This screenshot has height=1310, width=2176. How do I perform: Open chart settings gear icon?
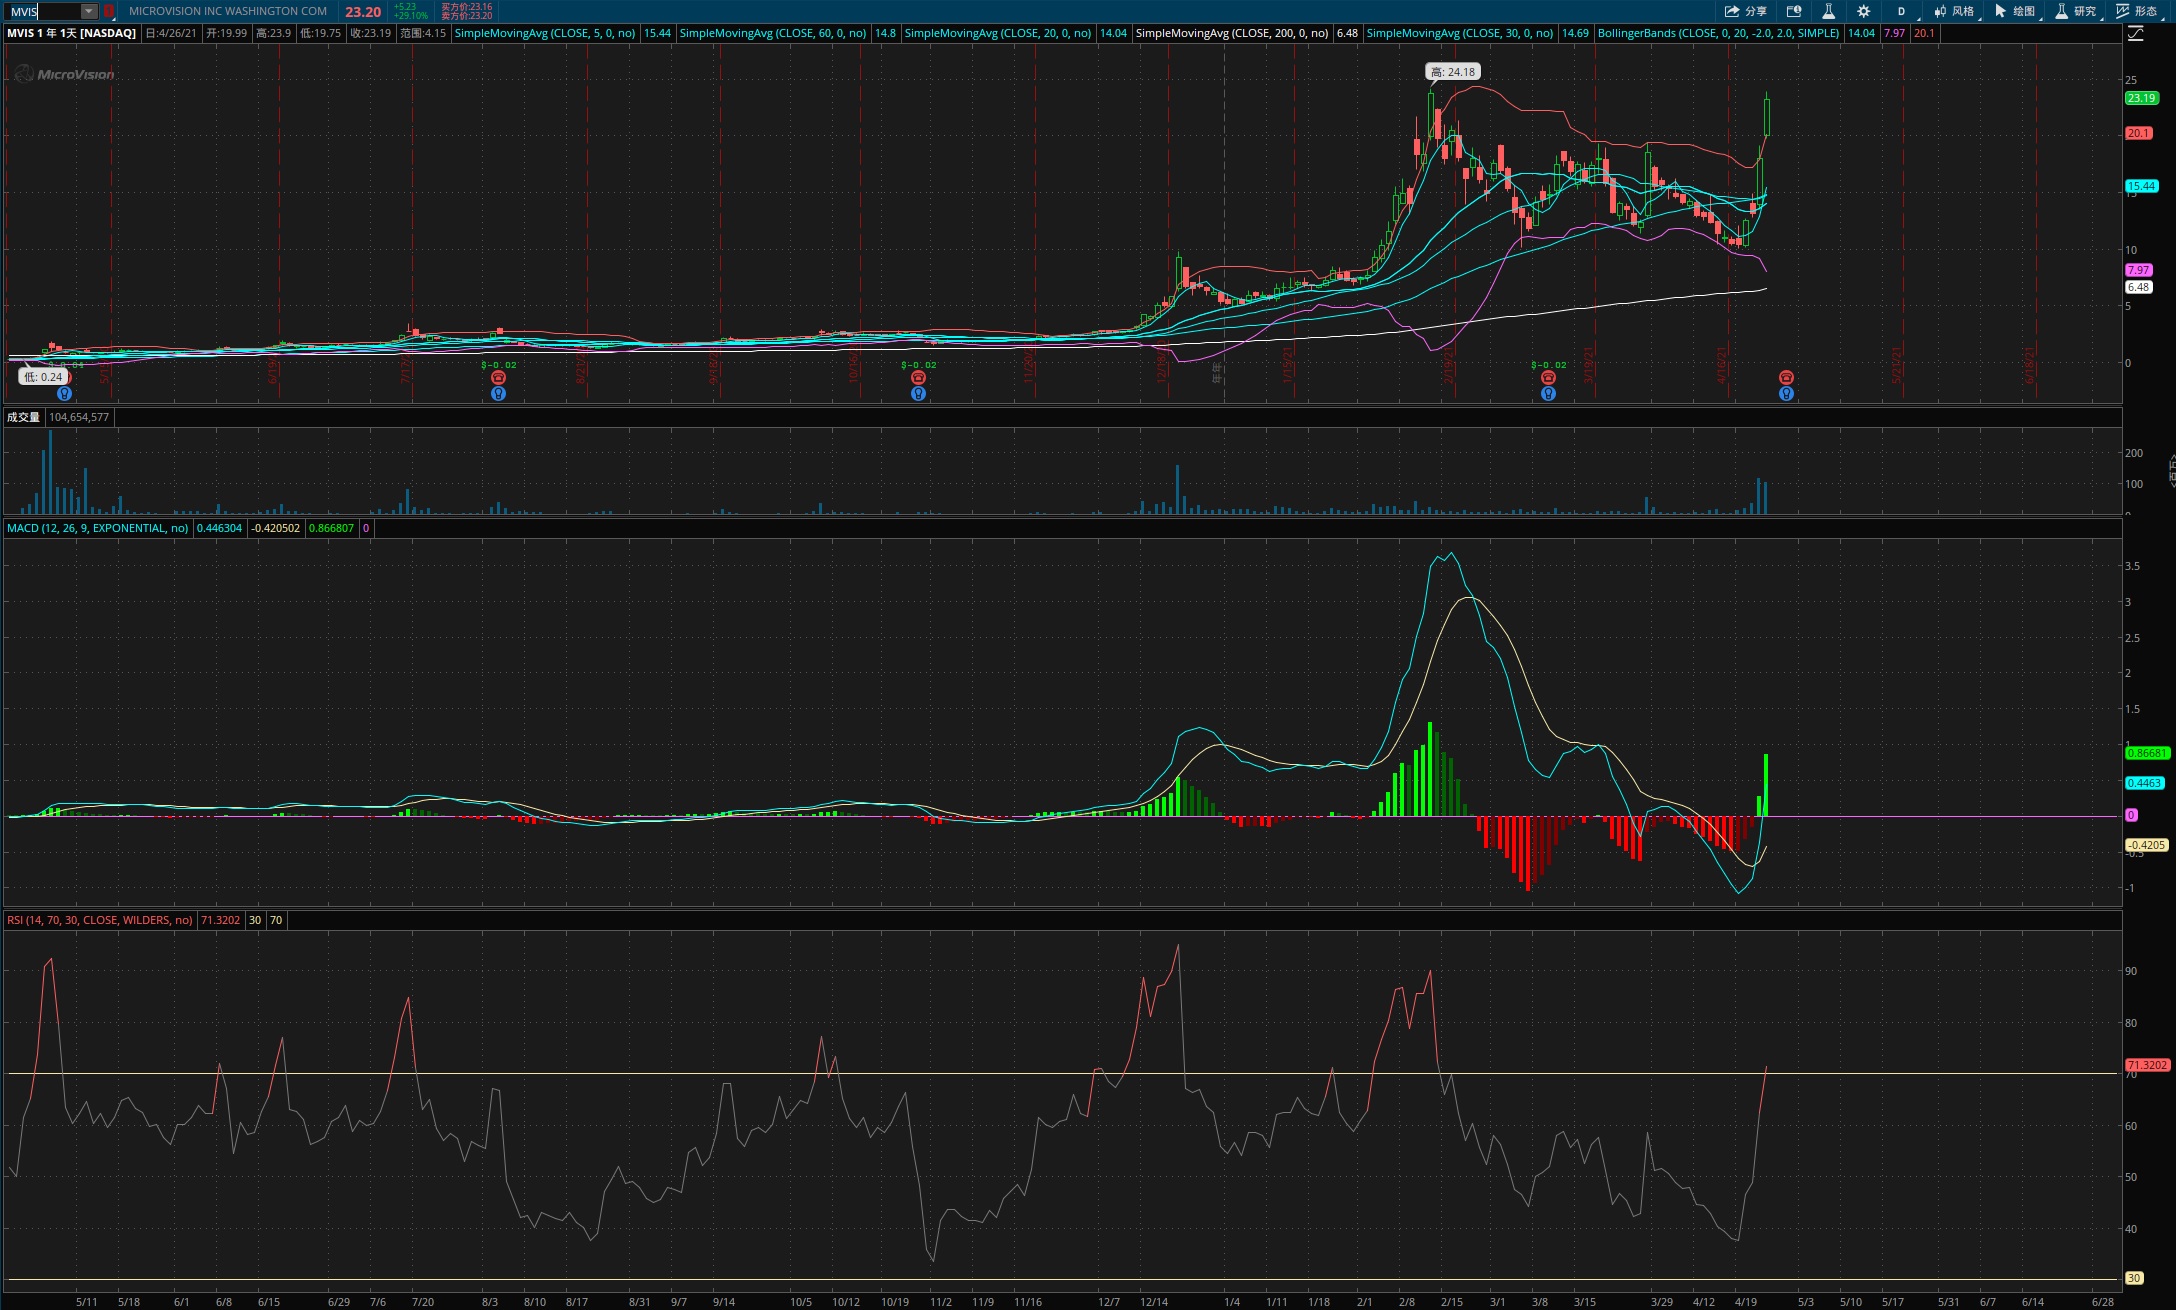(1863, 11)
